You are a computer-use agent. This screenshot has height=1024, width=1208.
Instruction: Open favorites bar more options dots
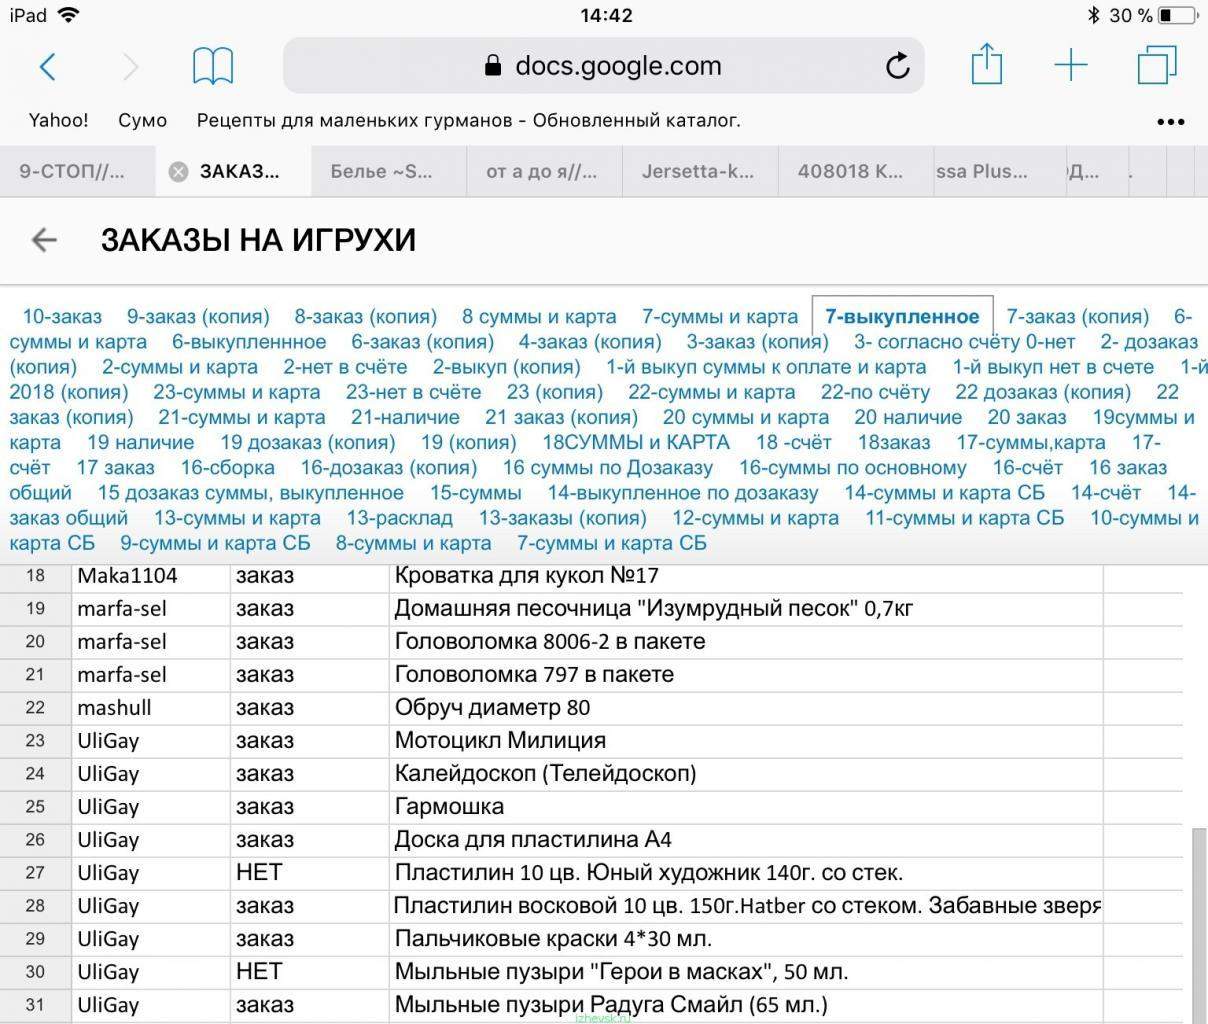[1171, 122]
